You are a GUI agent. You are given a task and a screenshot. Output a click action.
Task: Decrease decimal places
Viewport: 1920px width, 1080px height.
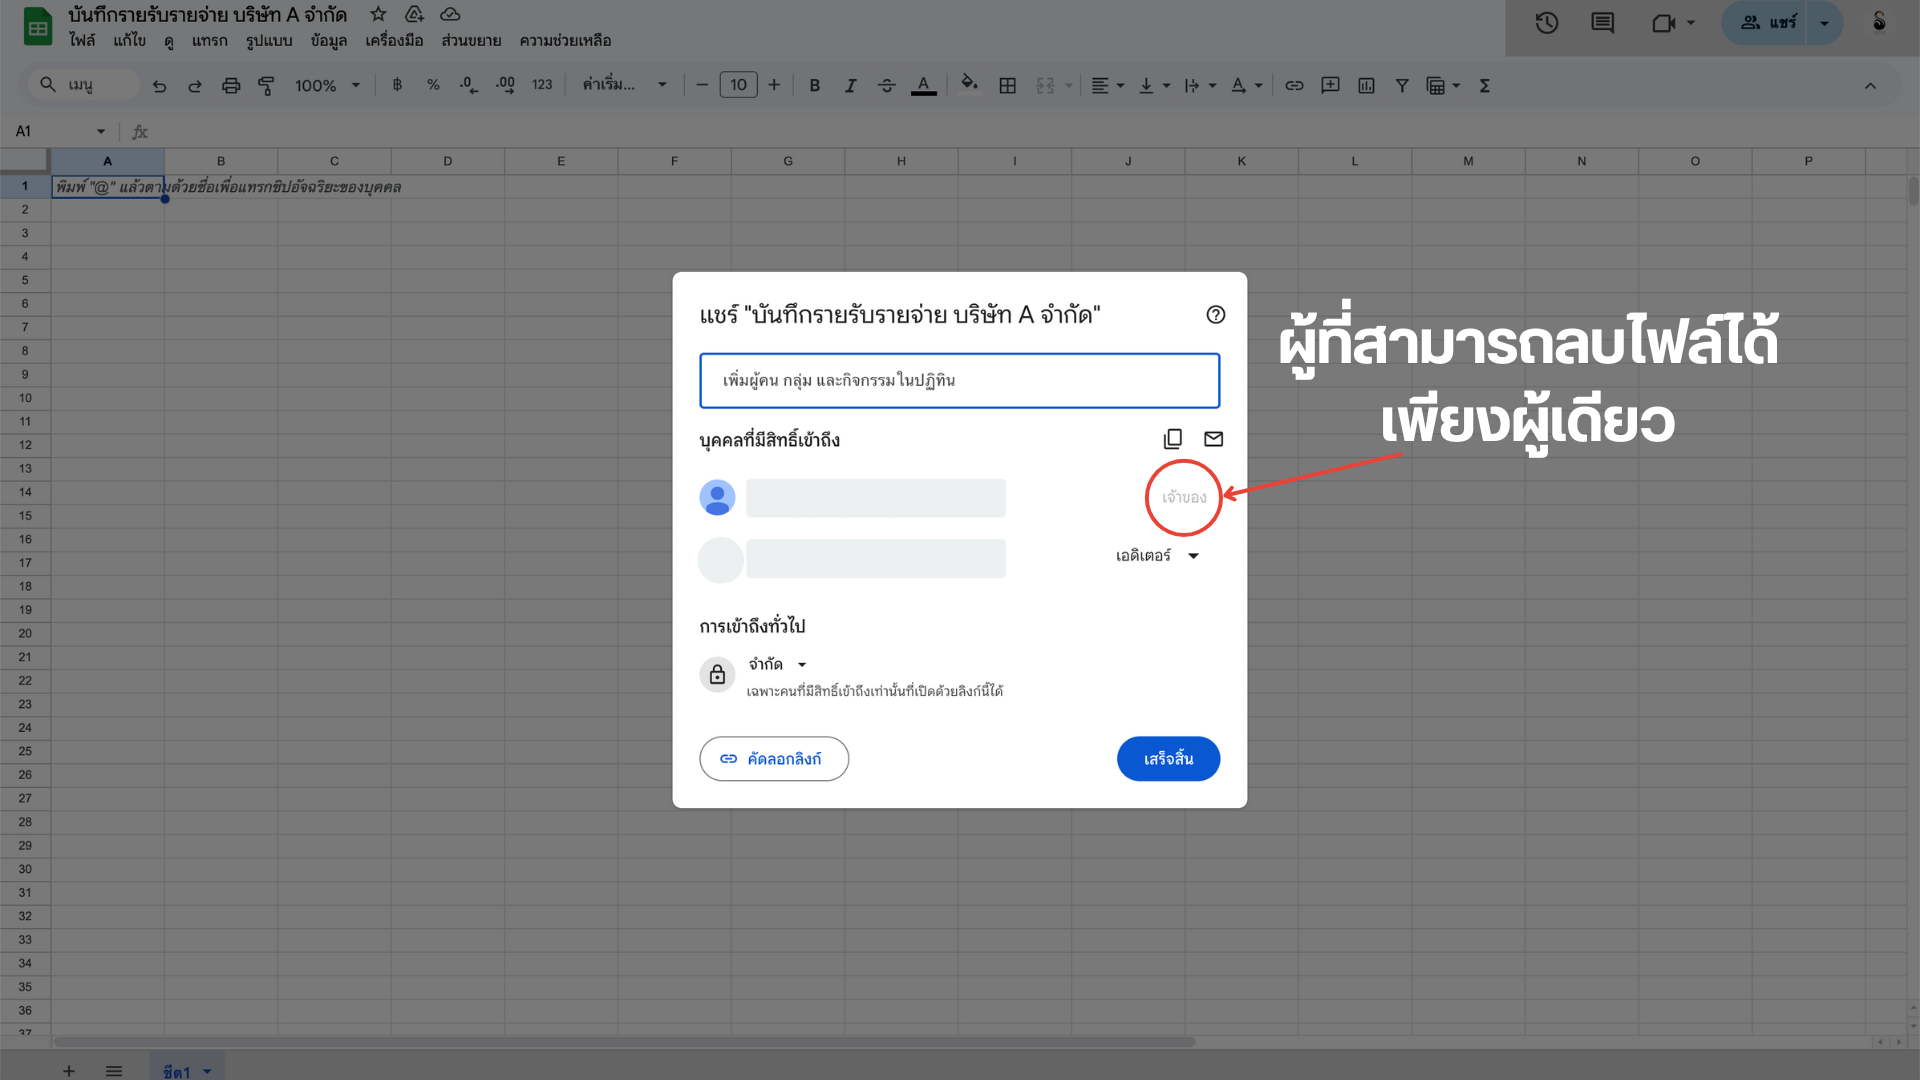(468, 86)
